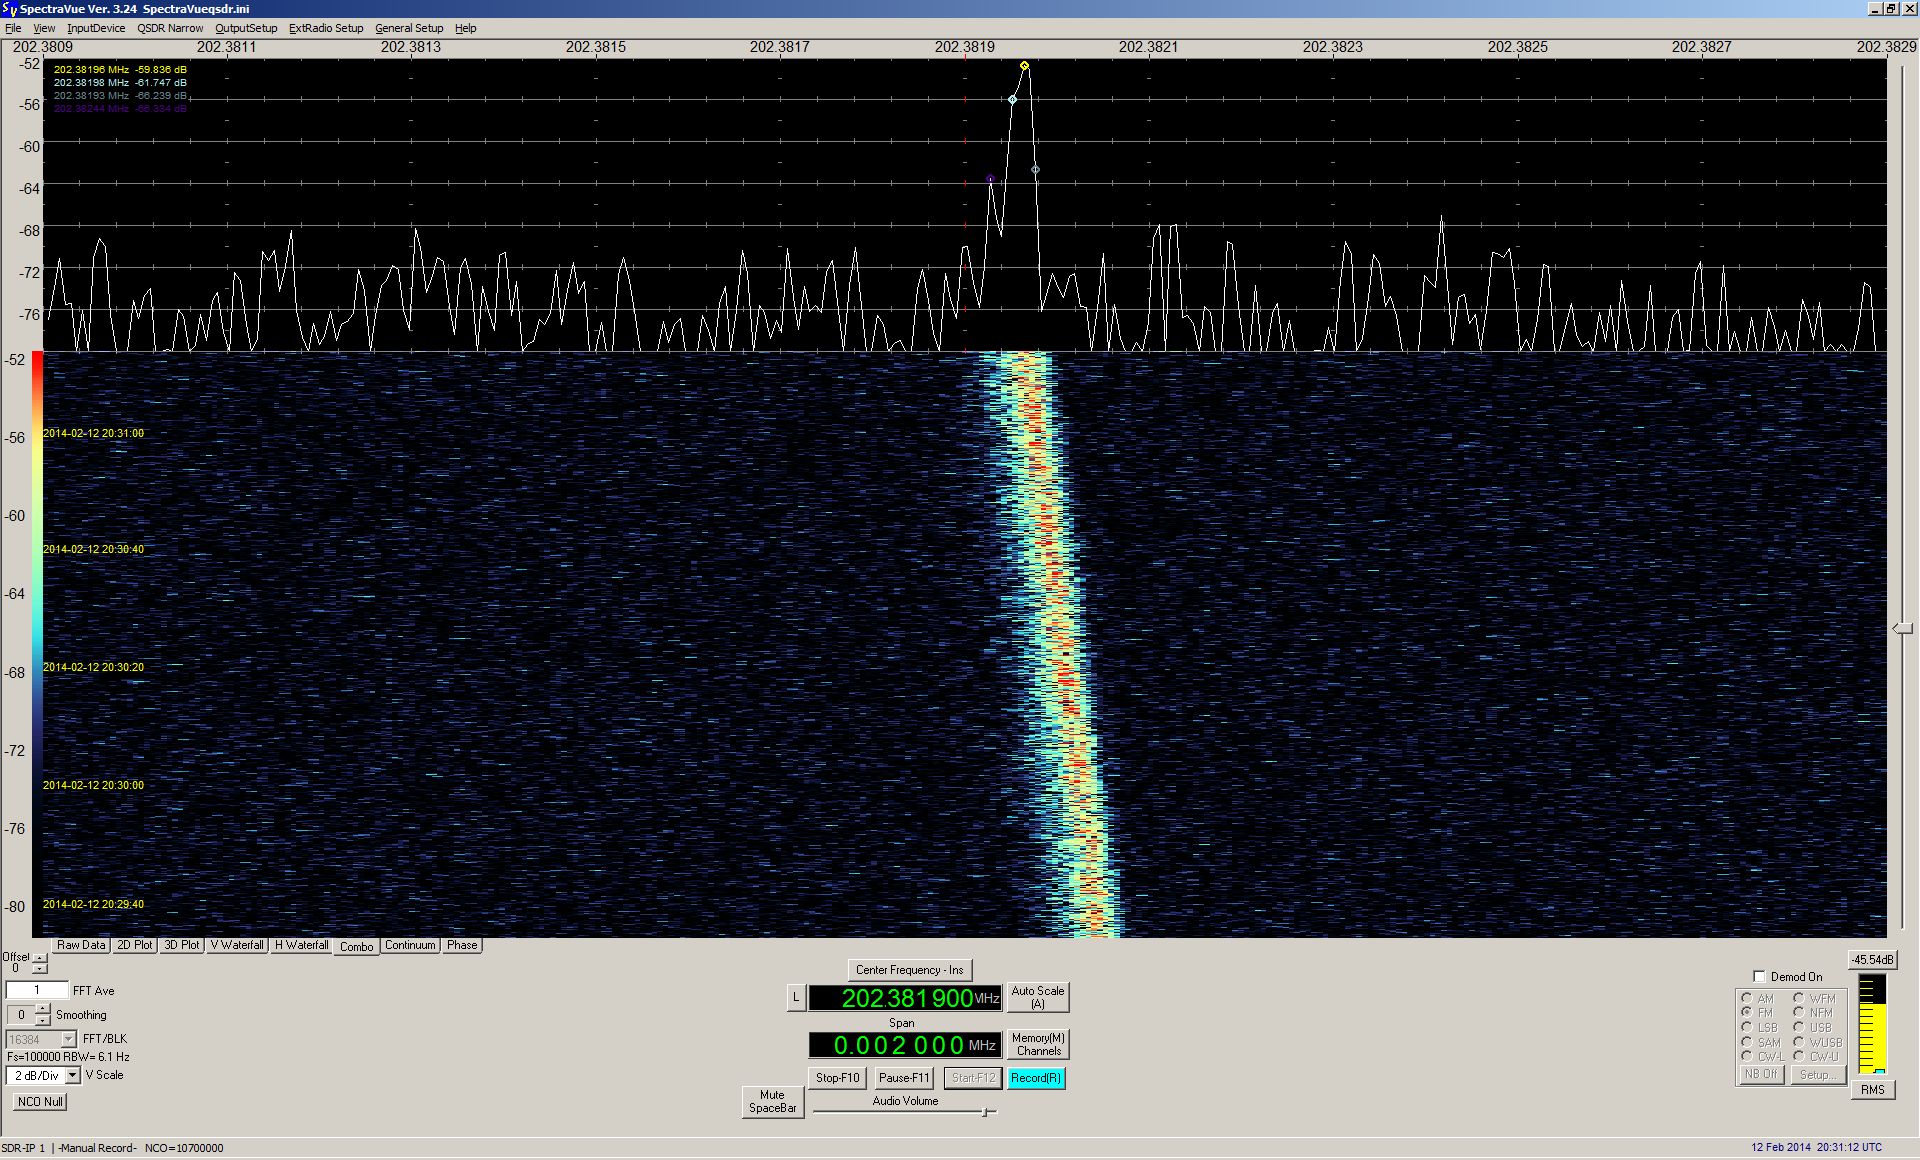This screenshot has height=1160, width=1920.
Task: Open the QSDR Narrow menu
Action: tap(170, 28)
